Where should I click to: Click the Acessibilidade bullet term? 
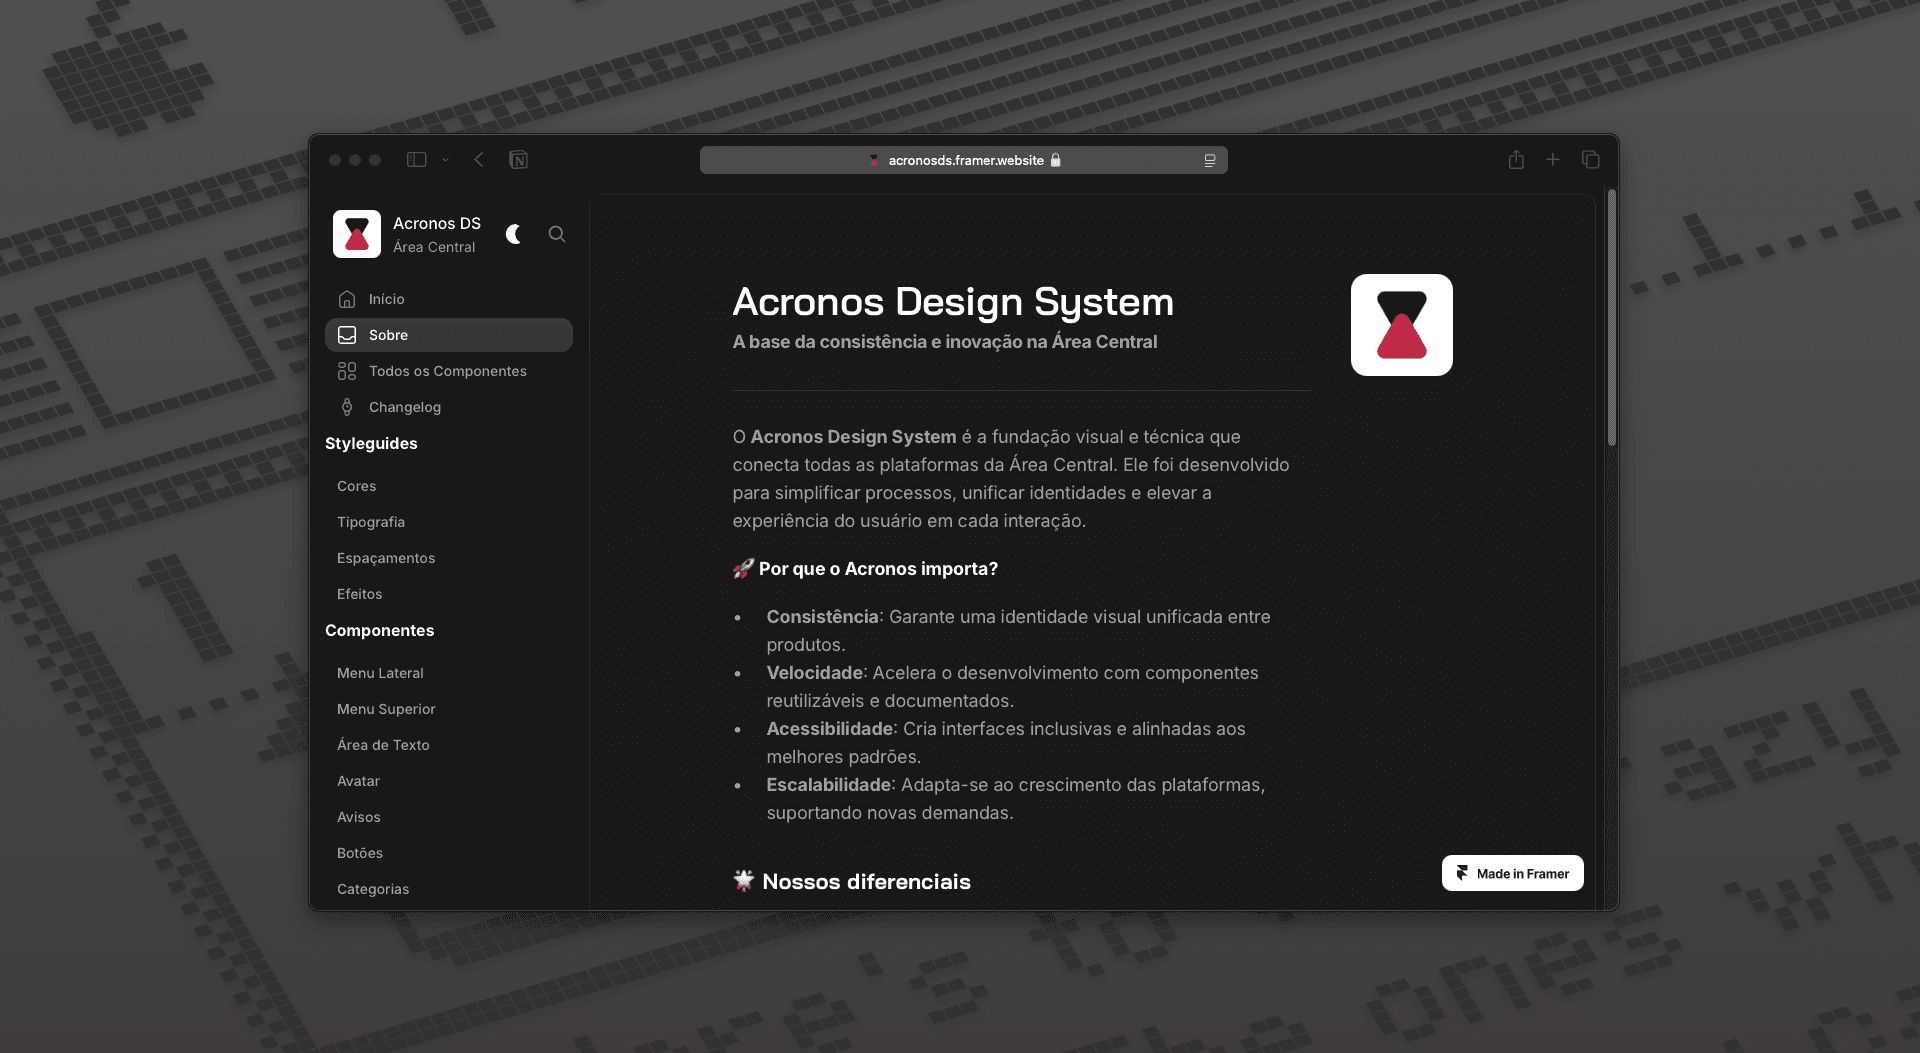coord(829,729)
